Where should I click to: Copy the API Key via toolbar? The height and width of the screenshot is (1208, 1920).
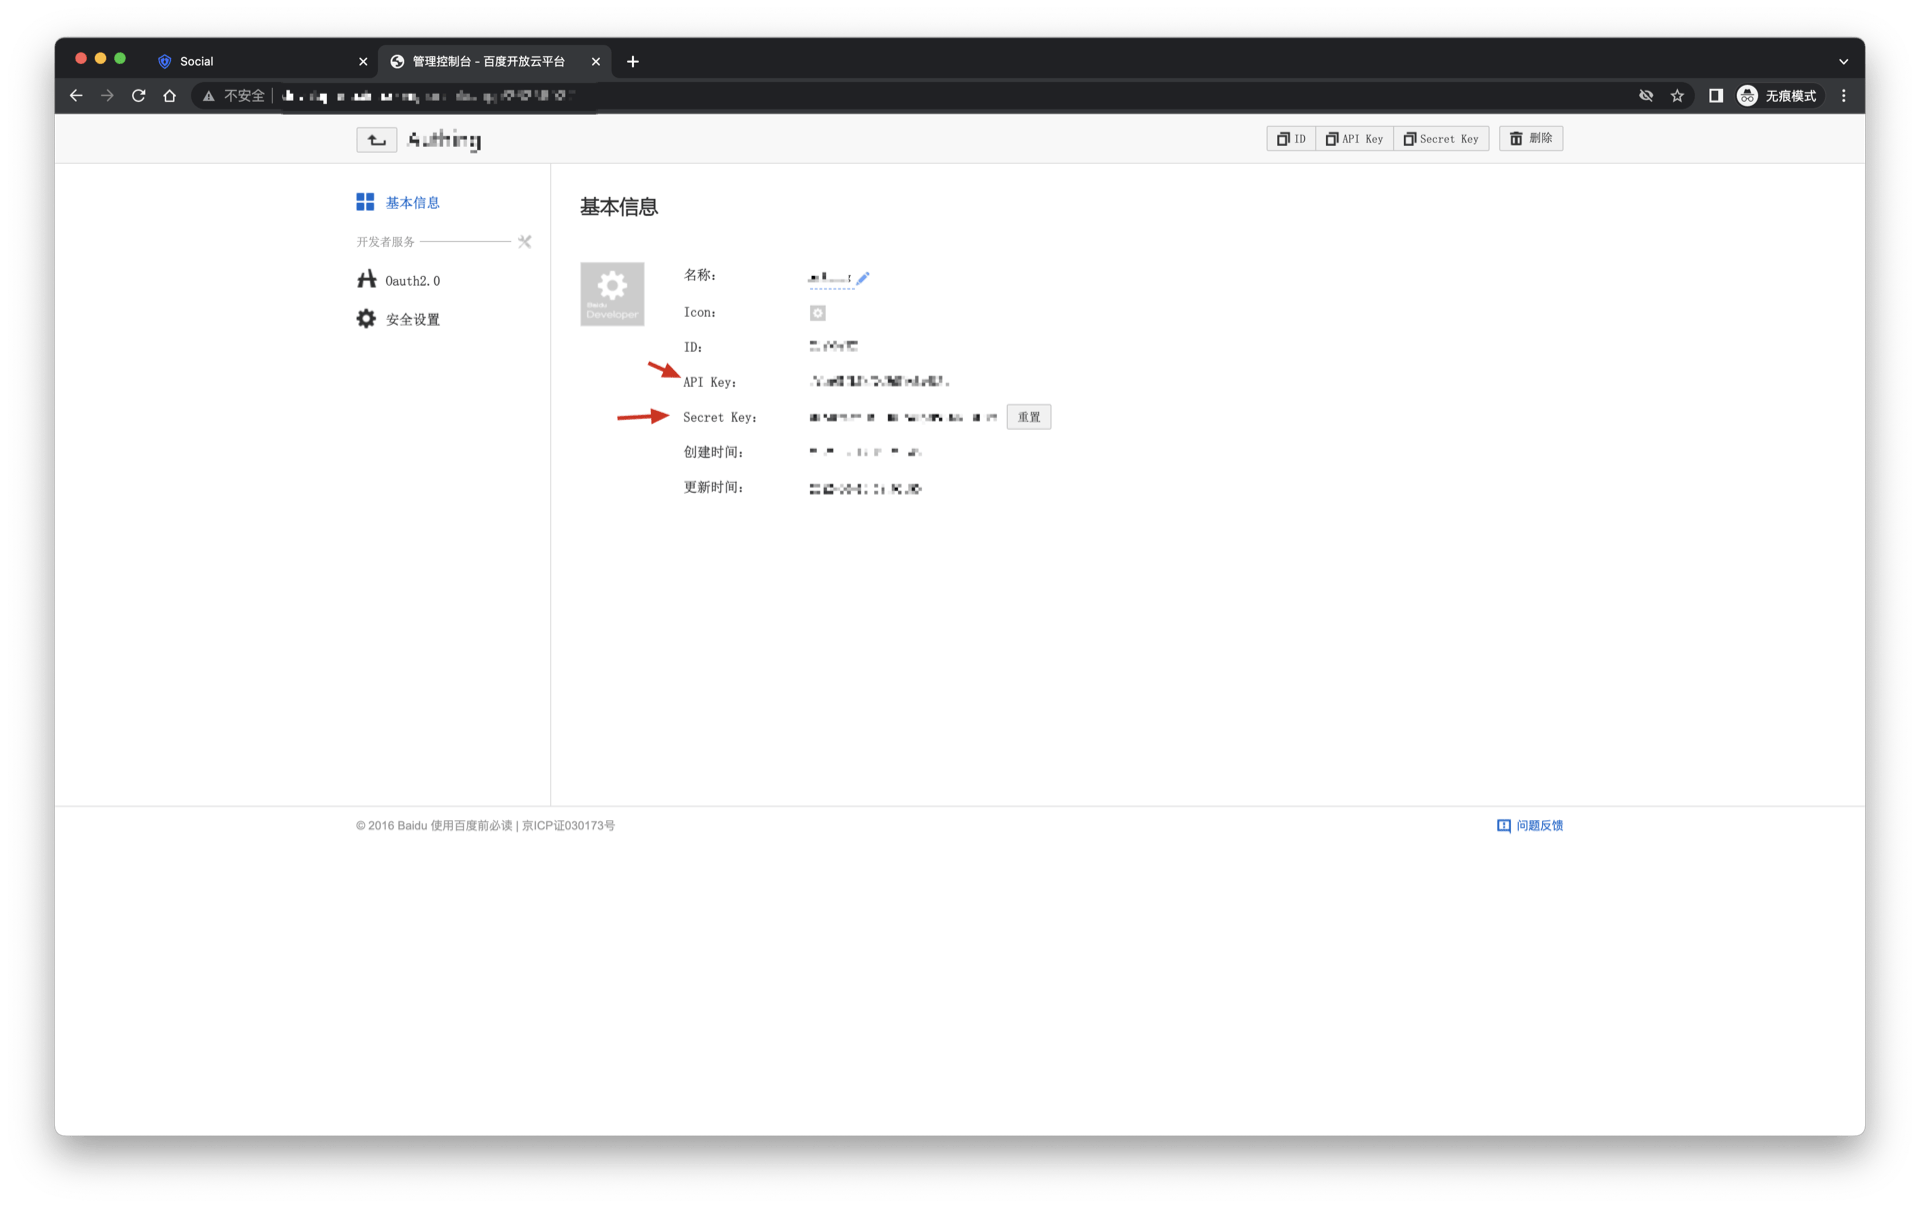pos(1354,139)
